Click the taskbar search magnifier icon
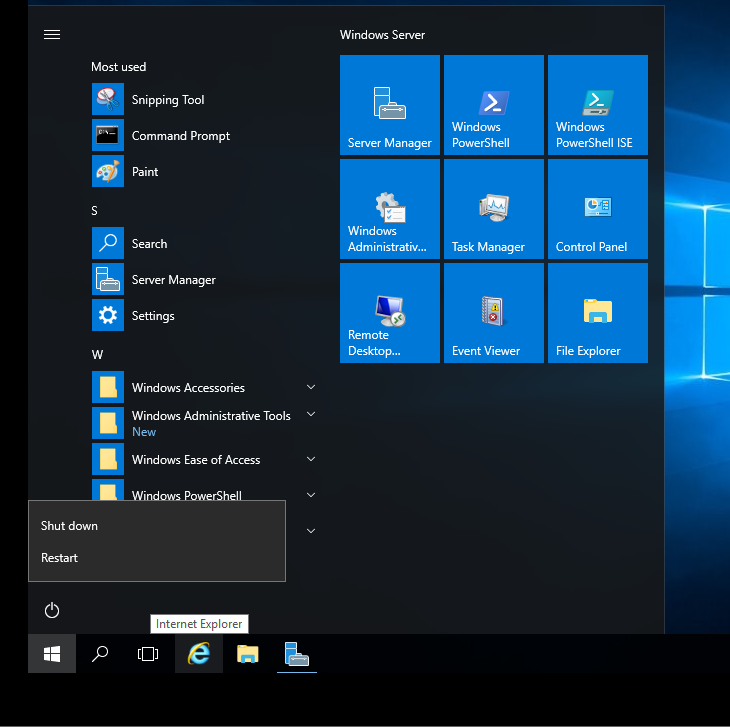This screenshot has width=730, height=727. pos(100,653)
